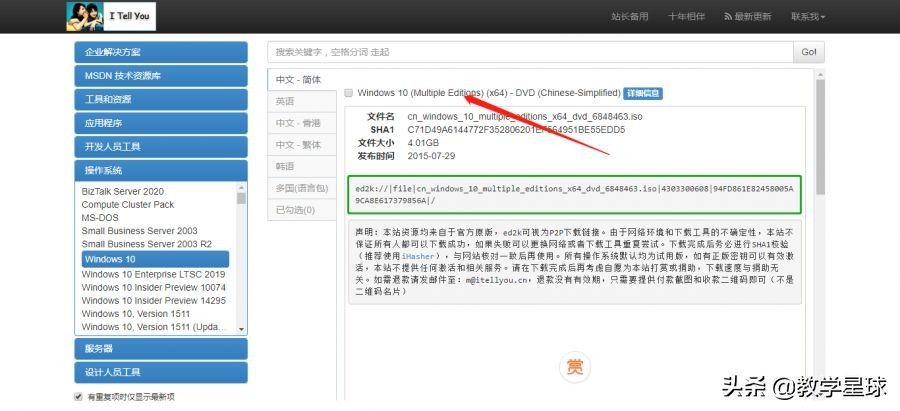
Task: Switch to the 中文 - 简体 tab
Action: [302, 80]
